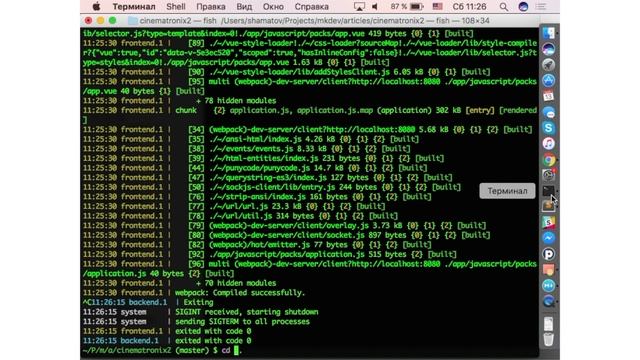
Task: Click the Терминал tooltip label
Action: pyautogui.click(x=507, y=191)
